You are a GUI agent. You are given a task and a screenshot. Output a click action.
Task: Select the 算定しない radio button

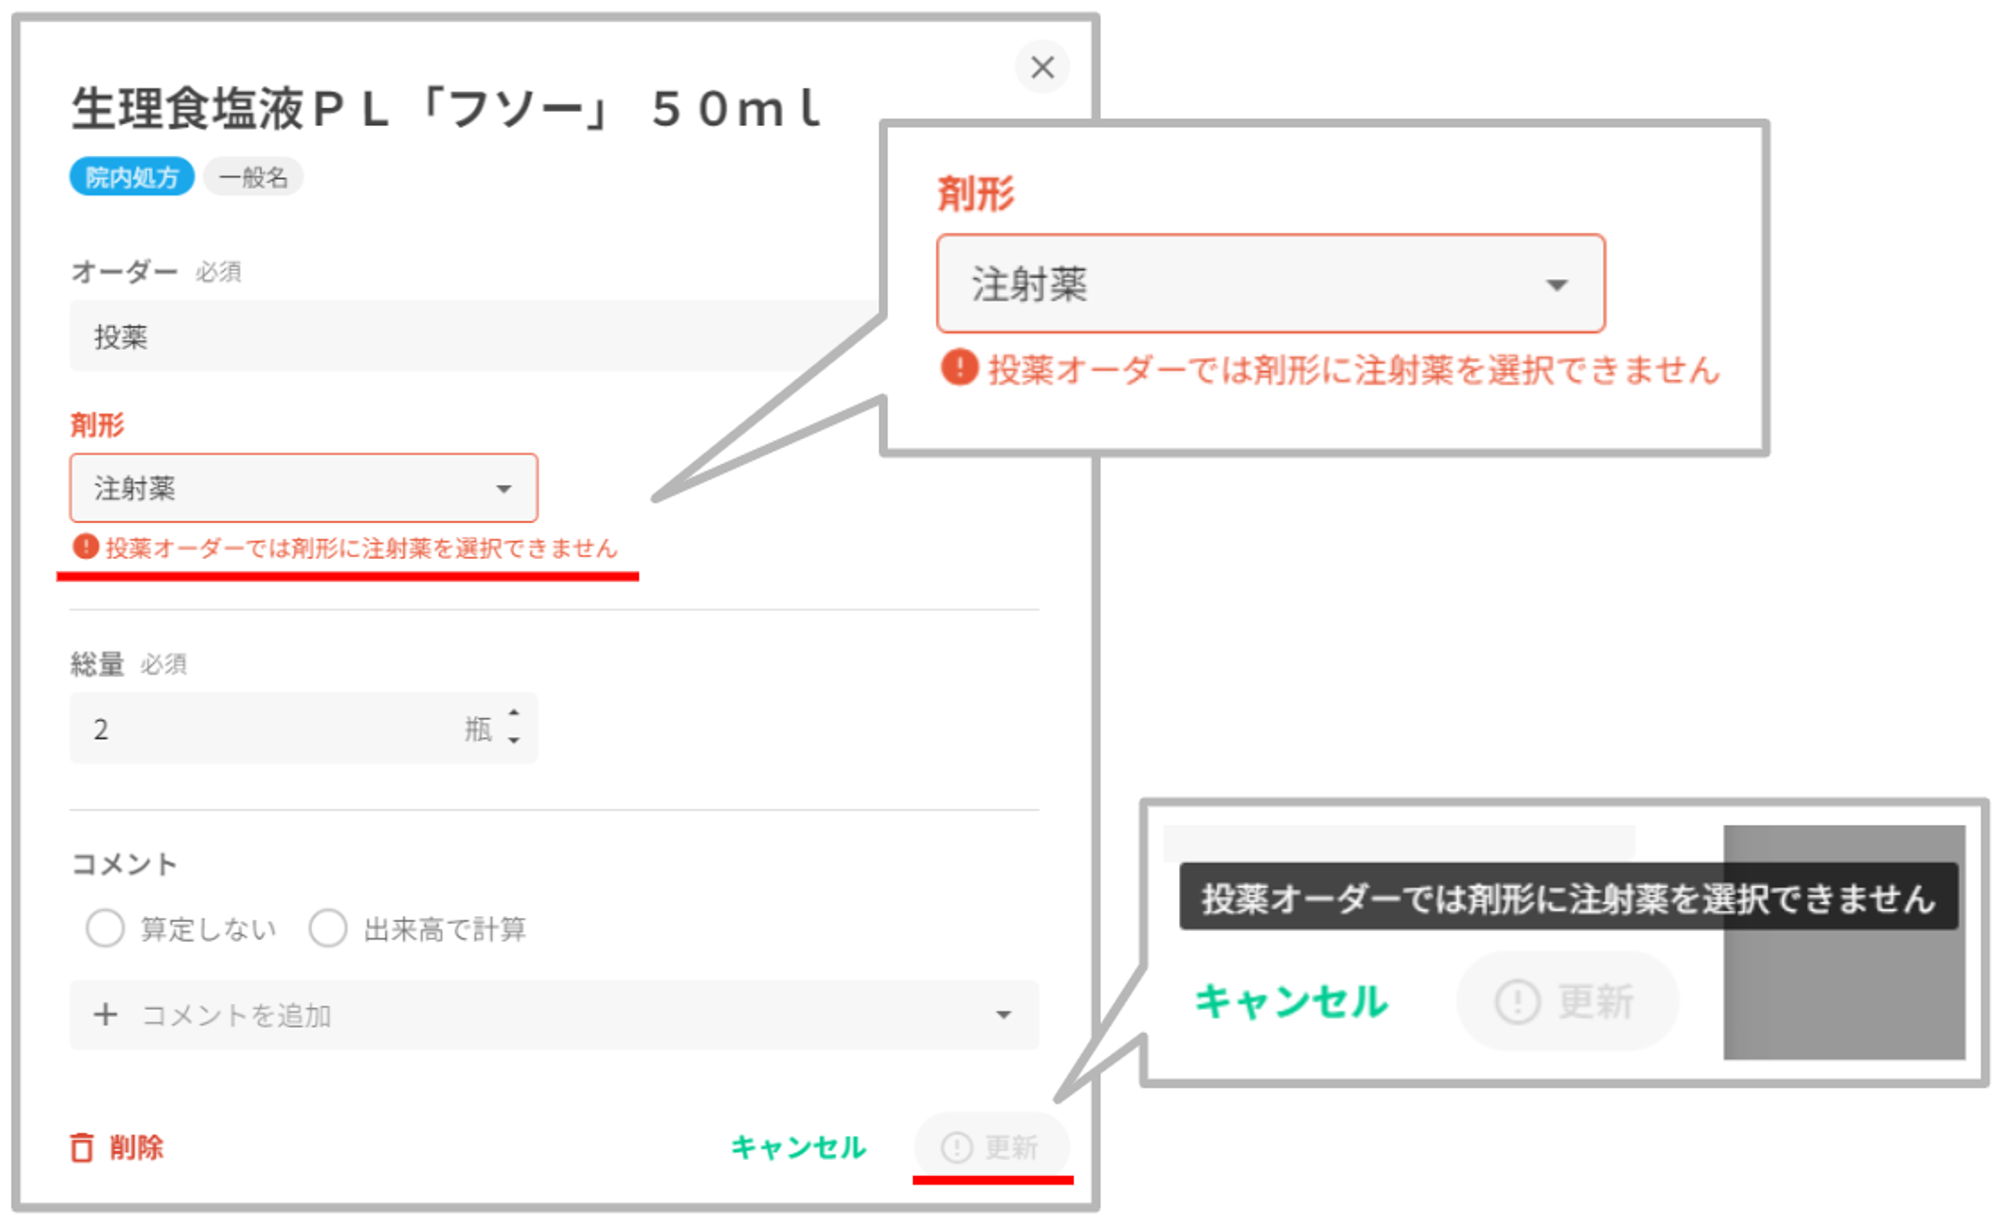coord(105,928)
